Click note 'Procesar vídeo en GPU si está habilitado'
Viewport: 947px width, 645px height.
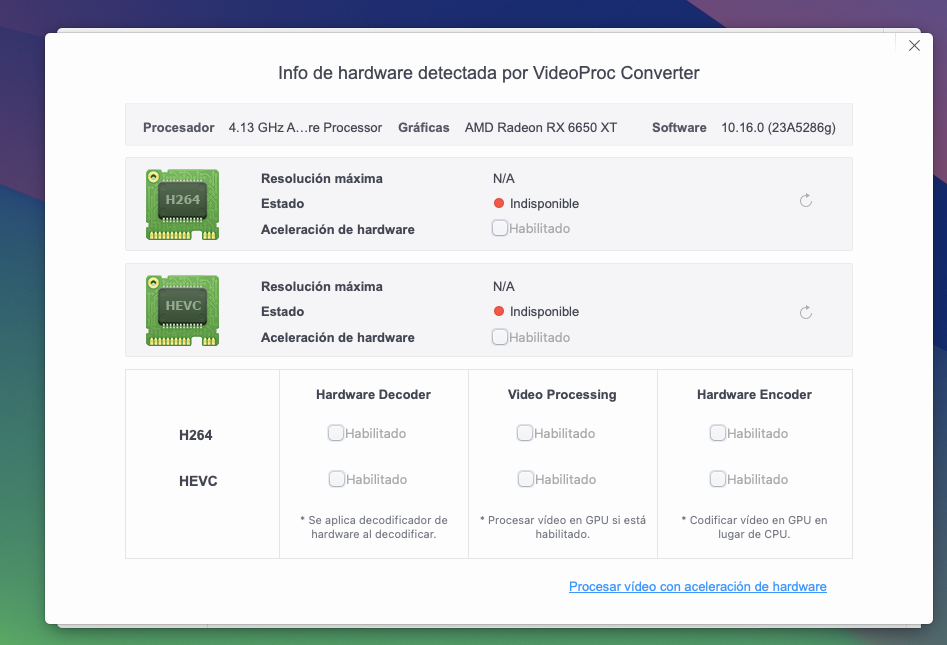coord(563,527)
